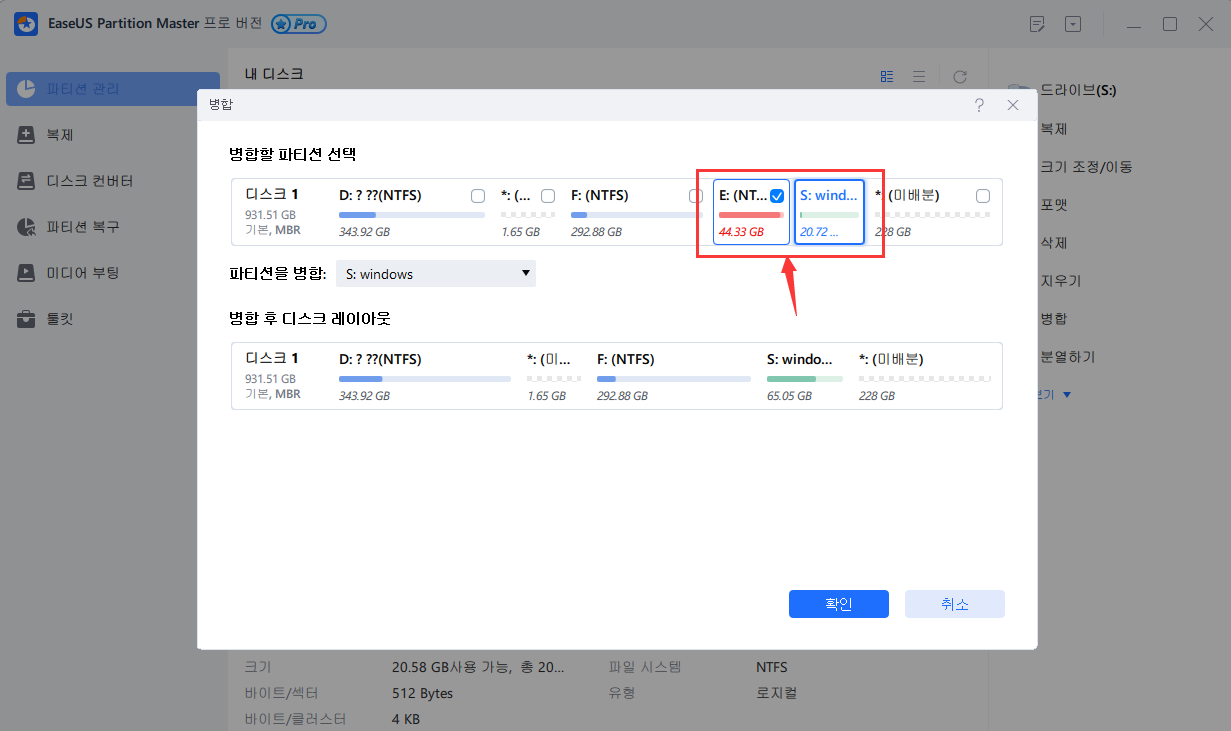Switch to list view of disks
The image size is (1231, 731).
coord(919,75)
